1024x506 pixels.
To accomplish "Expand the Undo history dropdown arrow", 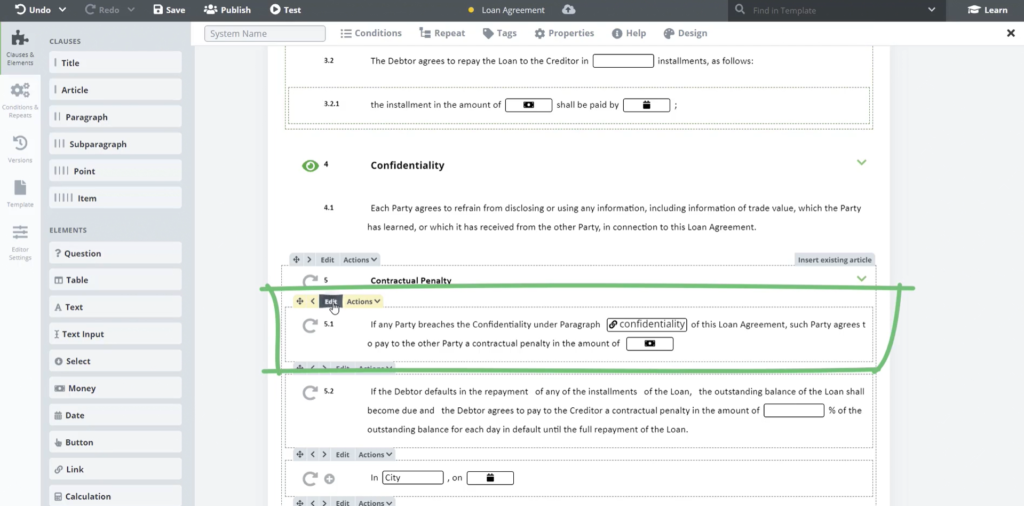I will [x=63, y=10].
